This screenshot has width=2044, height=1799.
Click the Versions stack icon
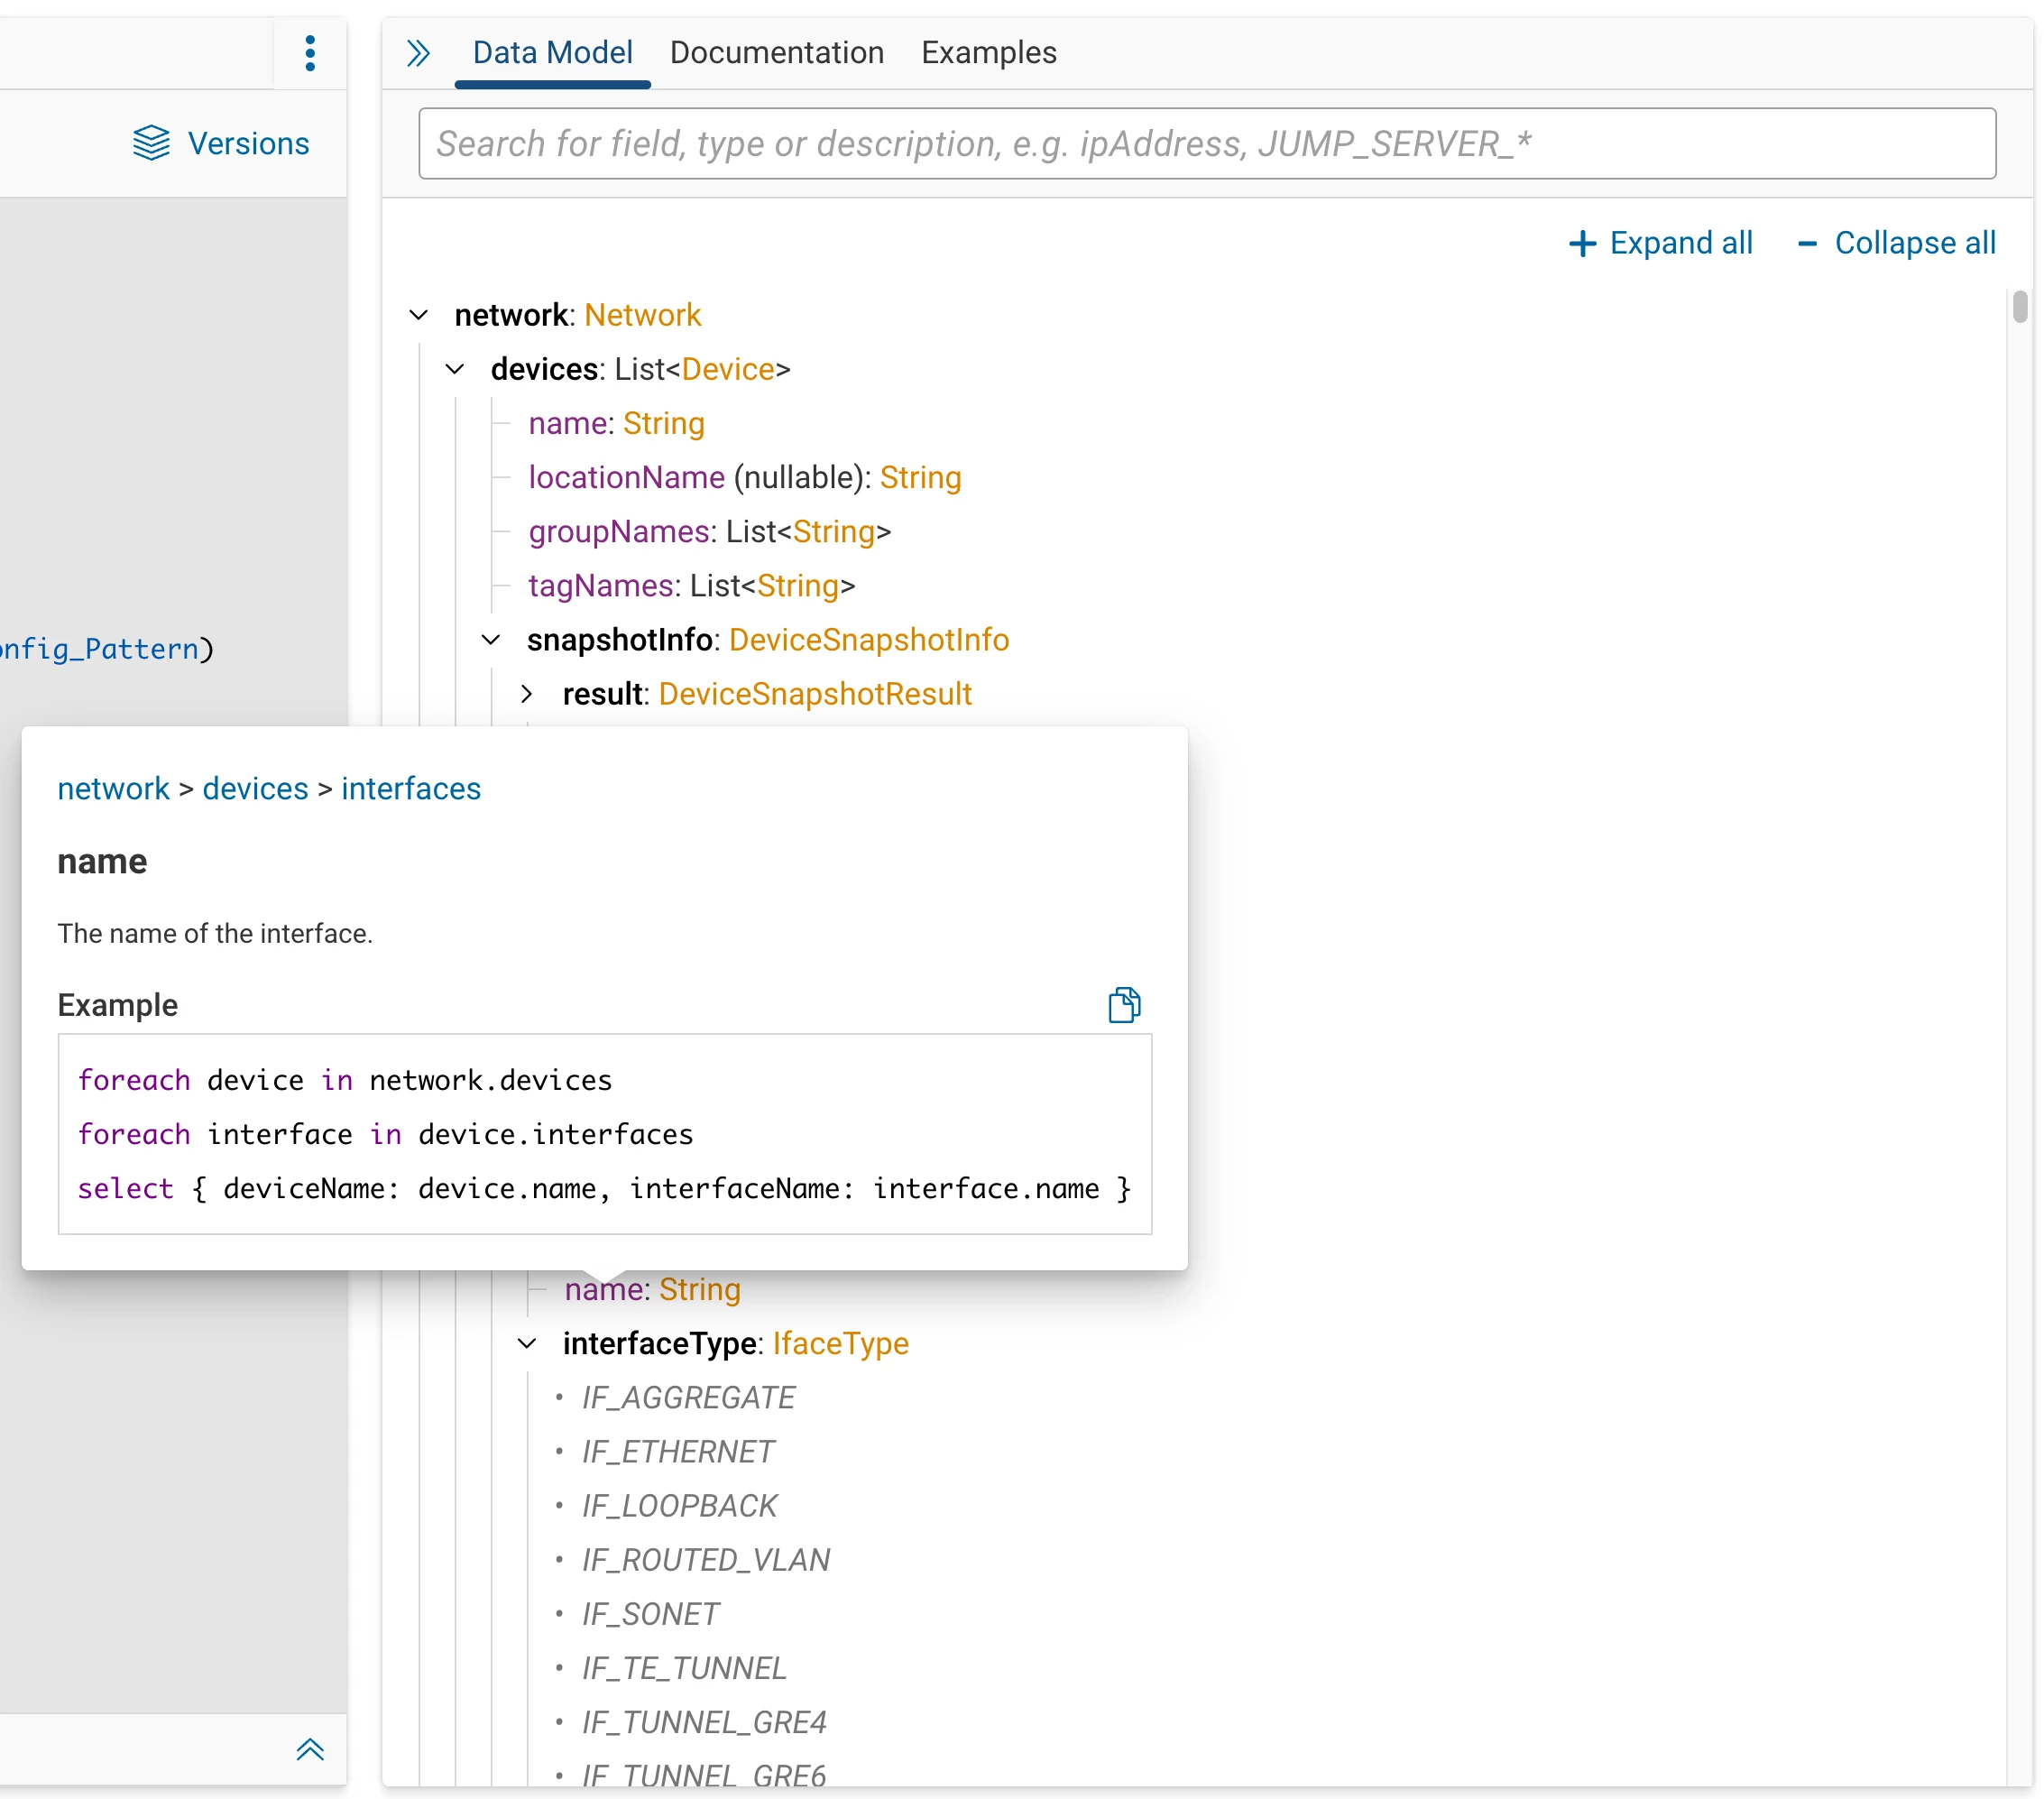(x=151, y=143)
